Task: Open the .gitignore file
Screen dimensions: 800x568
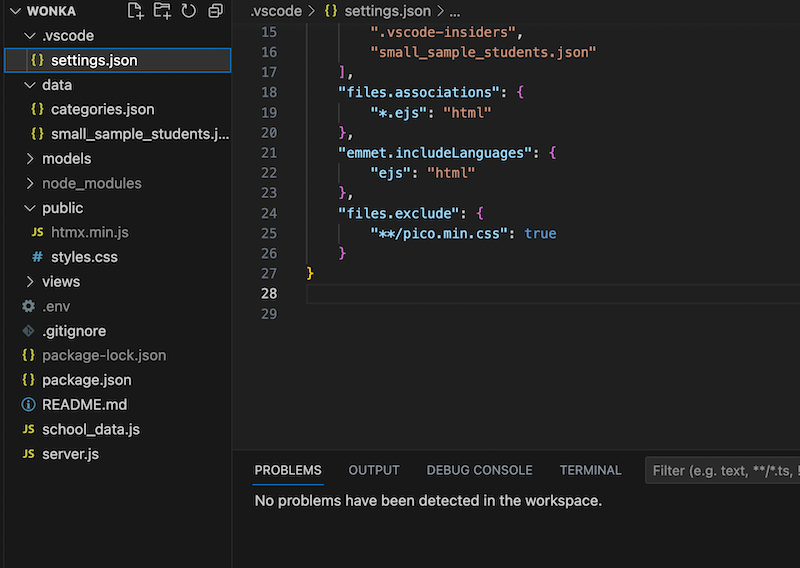Action: [118, 331]
